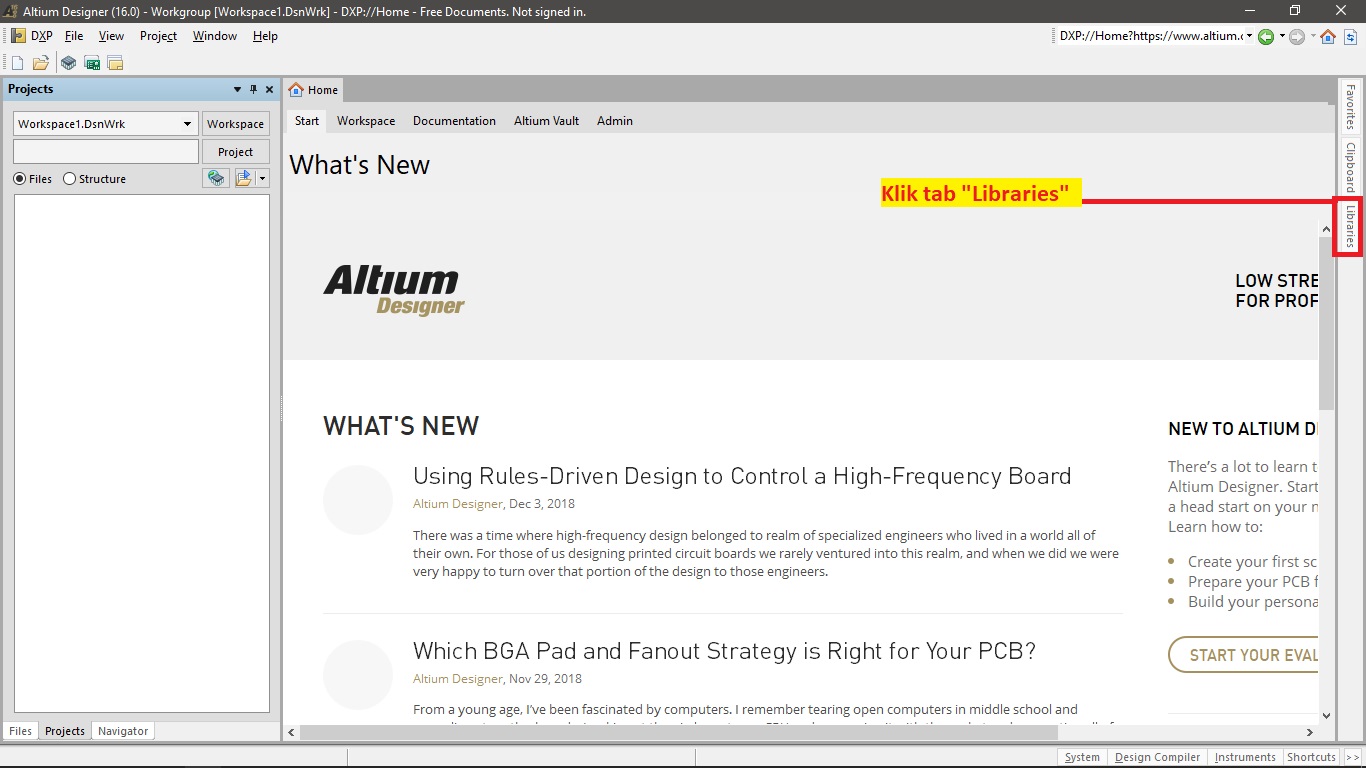Pin the Projects panel

(253, 89)
